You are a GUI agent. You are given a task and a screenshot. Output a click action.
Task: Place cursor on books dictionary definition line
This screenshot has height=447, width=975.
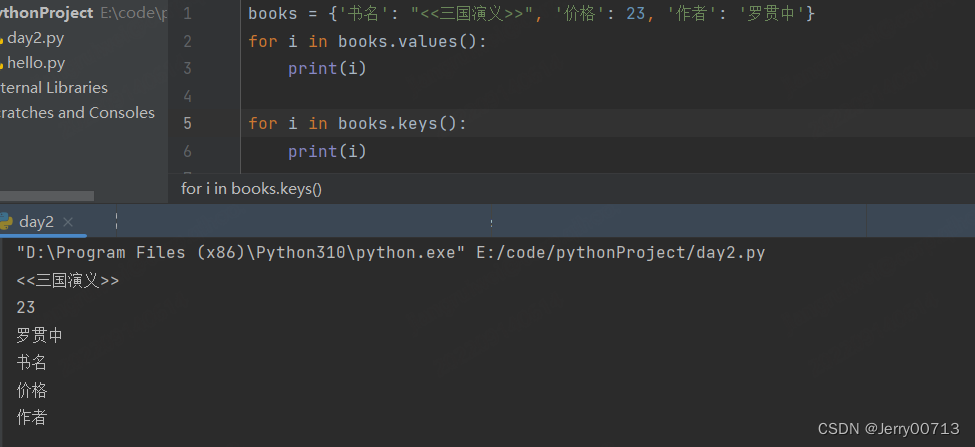532,14
